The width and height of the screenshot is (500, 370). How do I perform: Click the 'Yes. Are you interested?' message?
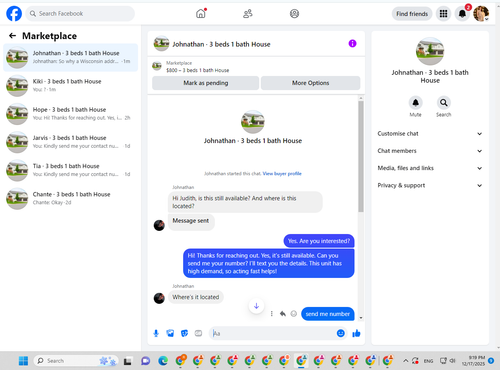pyautogui.click(x=319, y=241)
